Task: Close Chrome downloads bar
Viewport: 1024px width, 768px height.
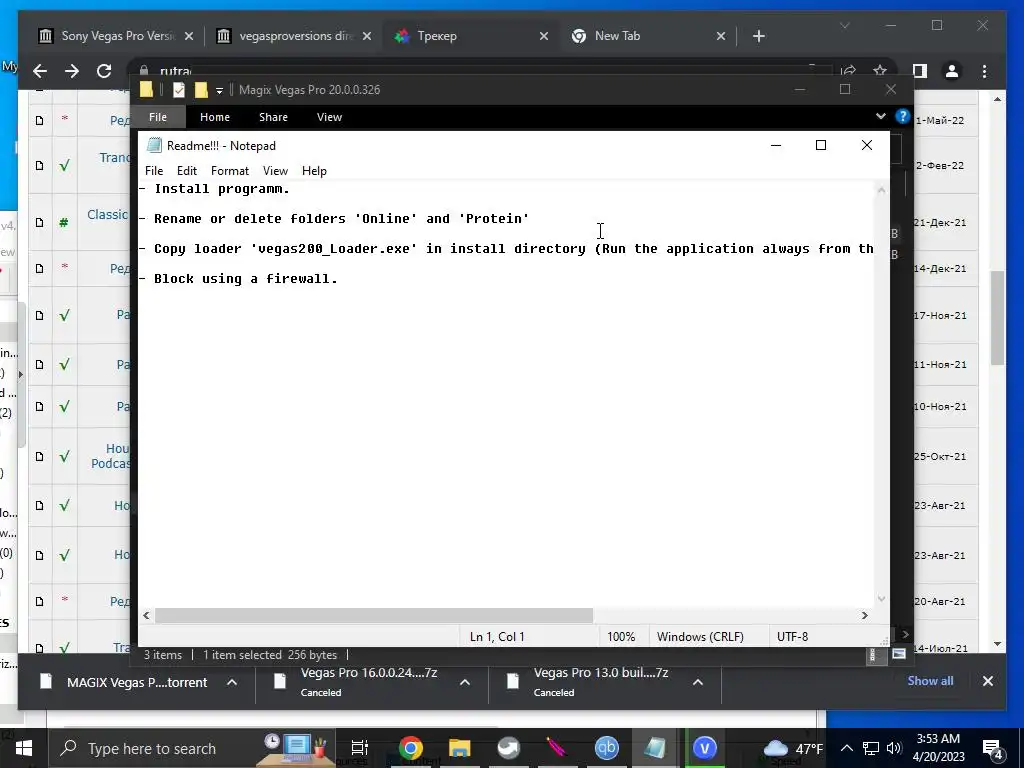Action: 987,681
